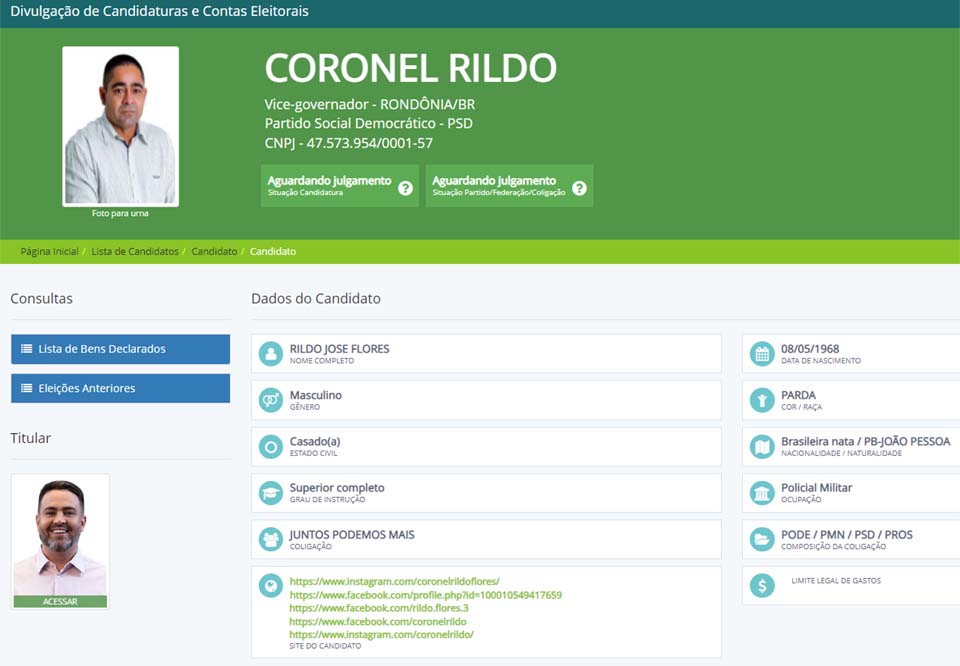Click help icon beside Situação Partido/Federação/Coligação
Viewport: 960px width, 666px height.
[579, 188]
